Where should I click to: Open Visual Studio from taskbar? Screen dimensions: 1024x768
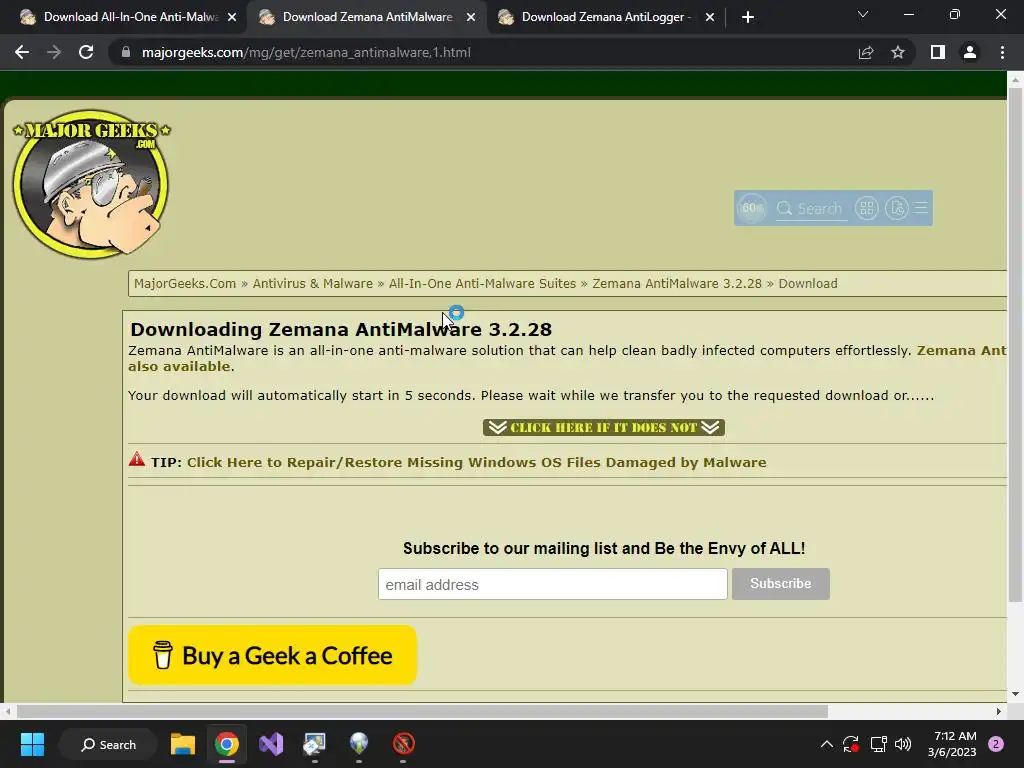271,744
